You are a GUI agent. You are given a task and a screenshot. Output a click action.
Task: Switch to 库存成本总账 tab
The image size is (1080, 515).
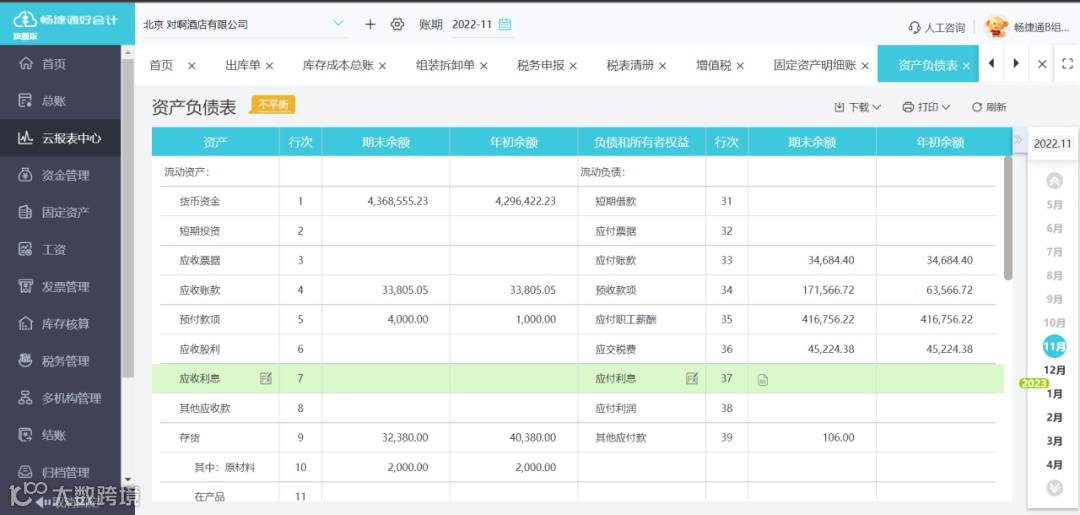click(x=338, y=65)
